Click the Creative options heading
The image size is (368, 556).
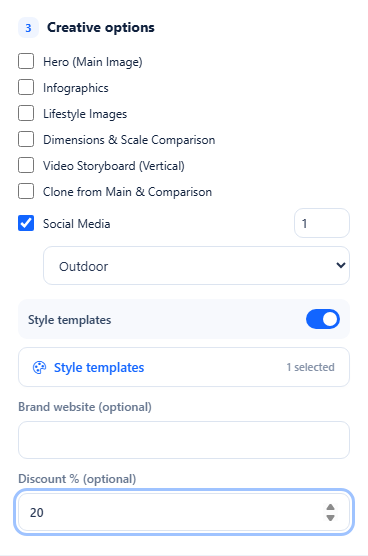coord(101,28)
